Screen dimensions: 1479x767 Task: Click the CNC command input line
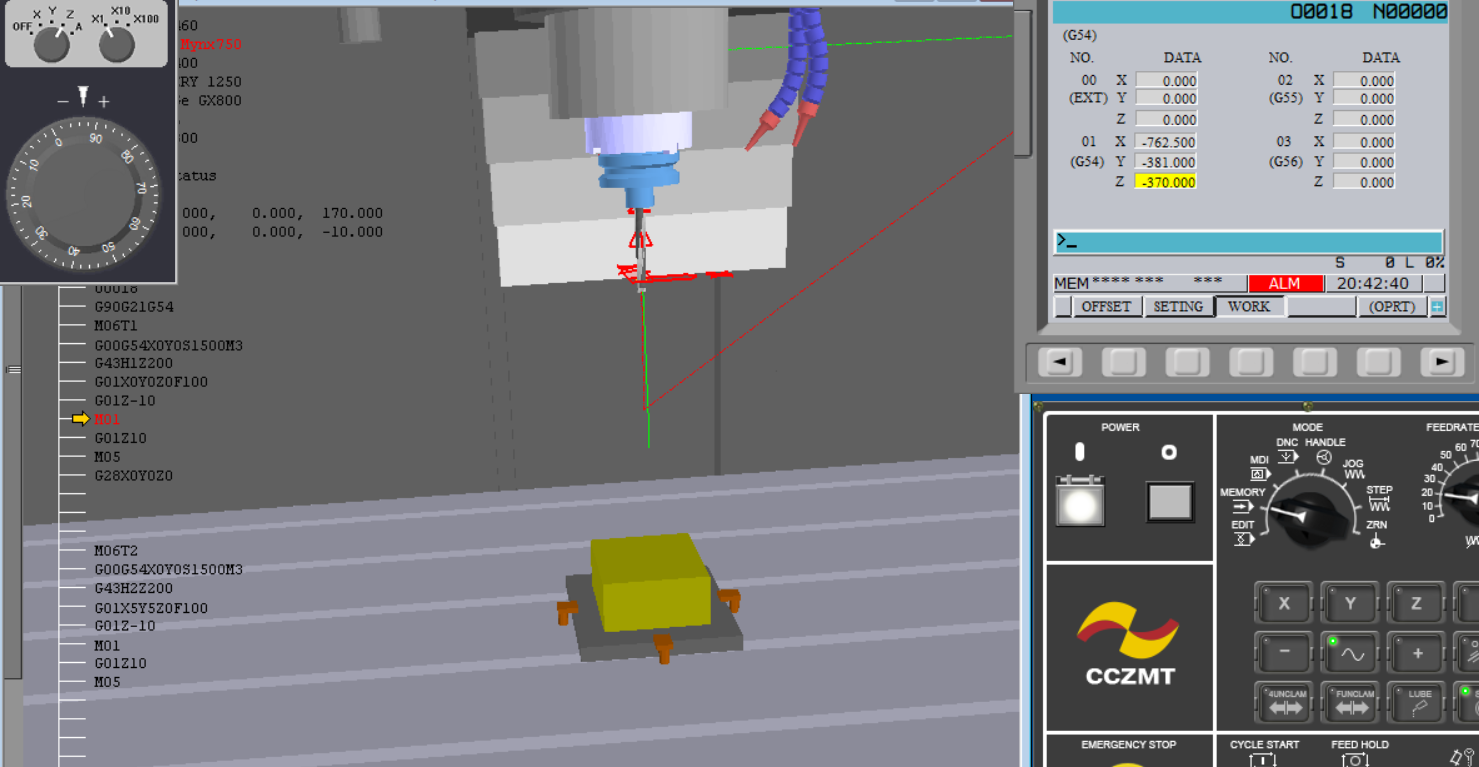tap(1249, 241)
